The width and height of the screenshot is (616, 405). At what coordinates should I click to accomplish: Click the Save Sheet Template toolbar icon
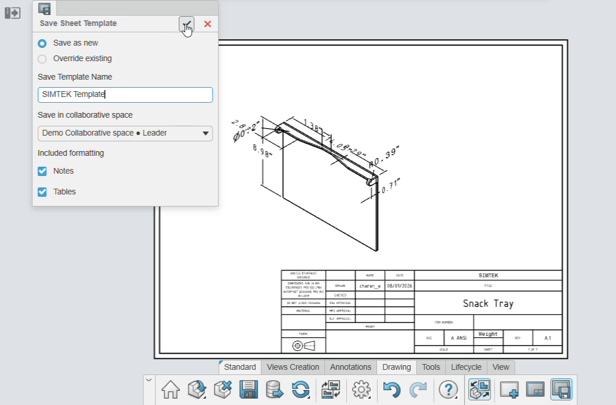[x=561, y=390]
